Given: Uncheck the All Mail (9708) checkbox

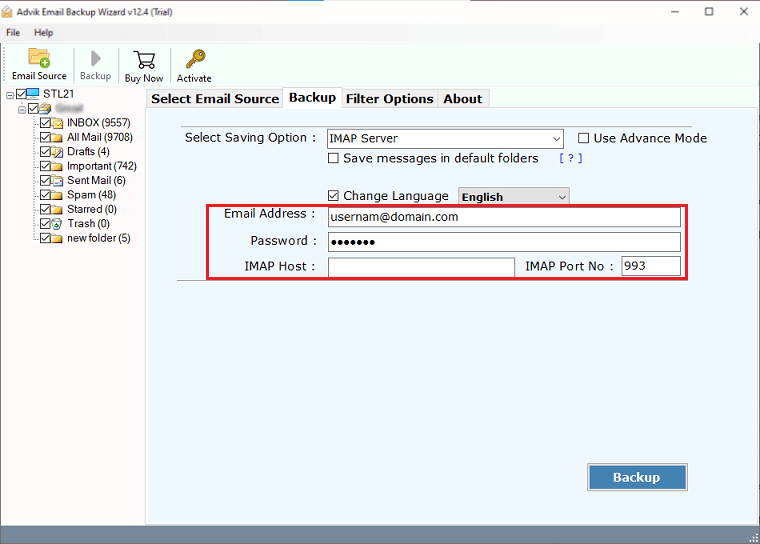Looking at the screenshot, I should 46,137.
